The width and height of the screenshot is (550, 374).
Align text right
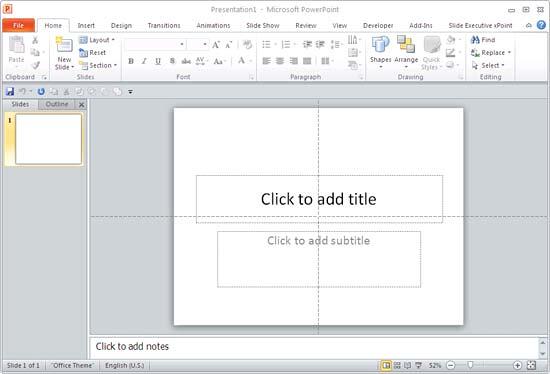(294, 61)
